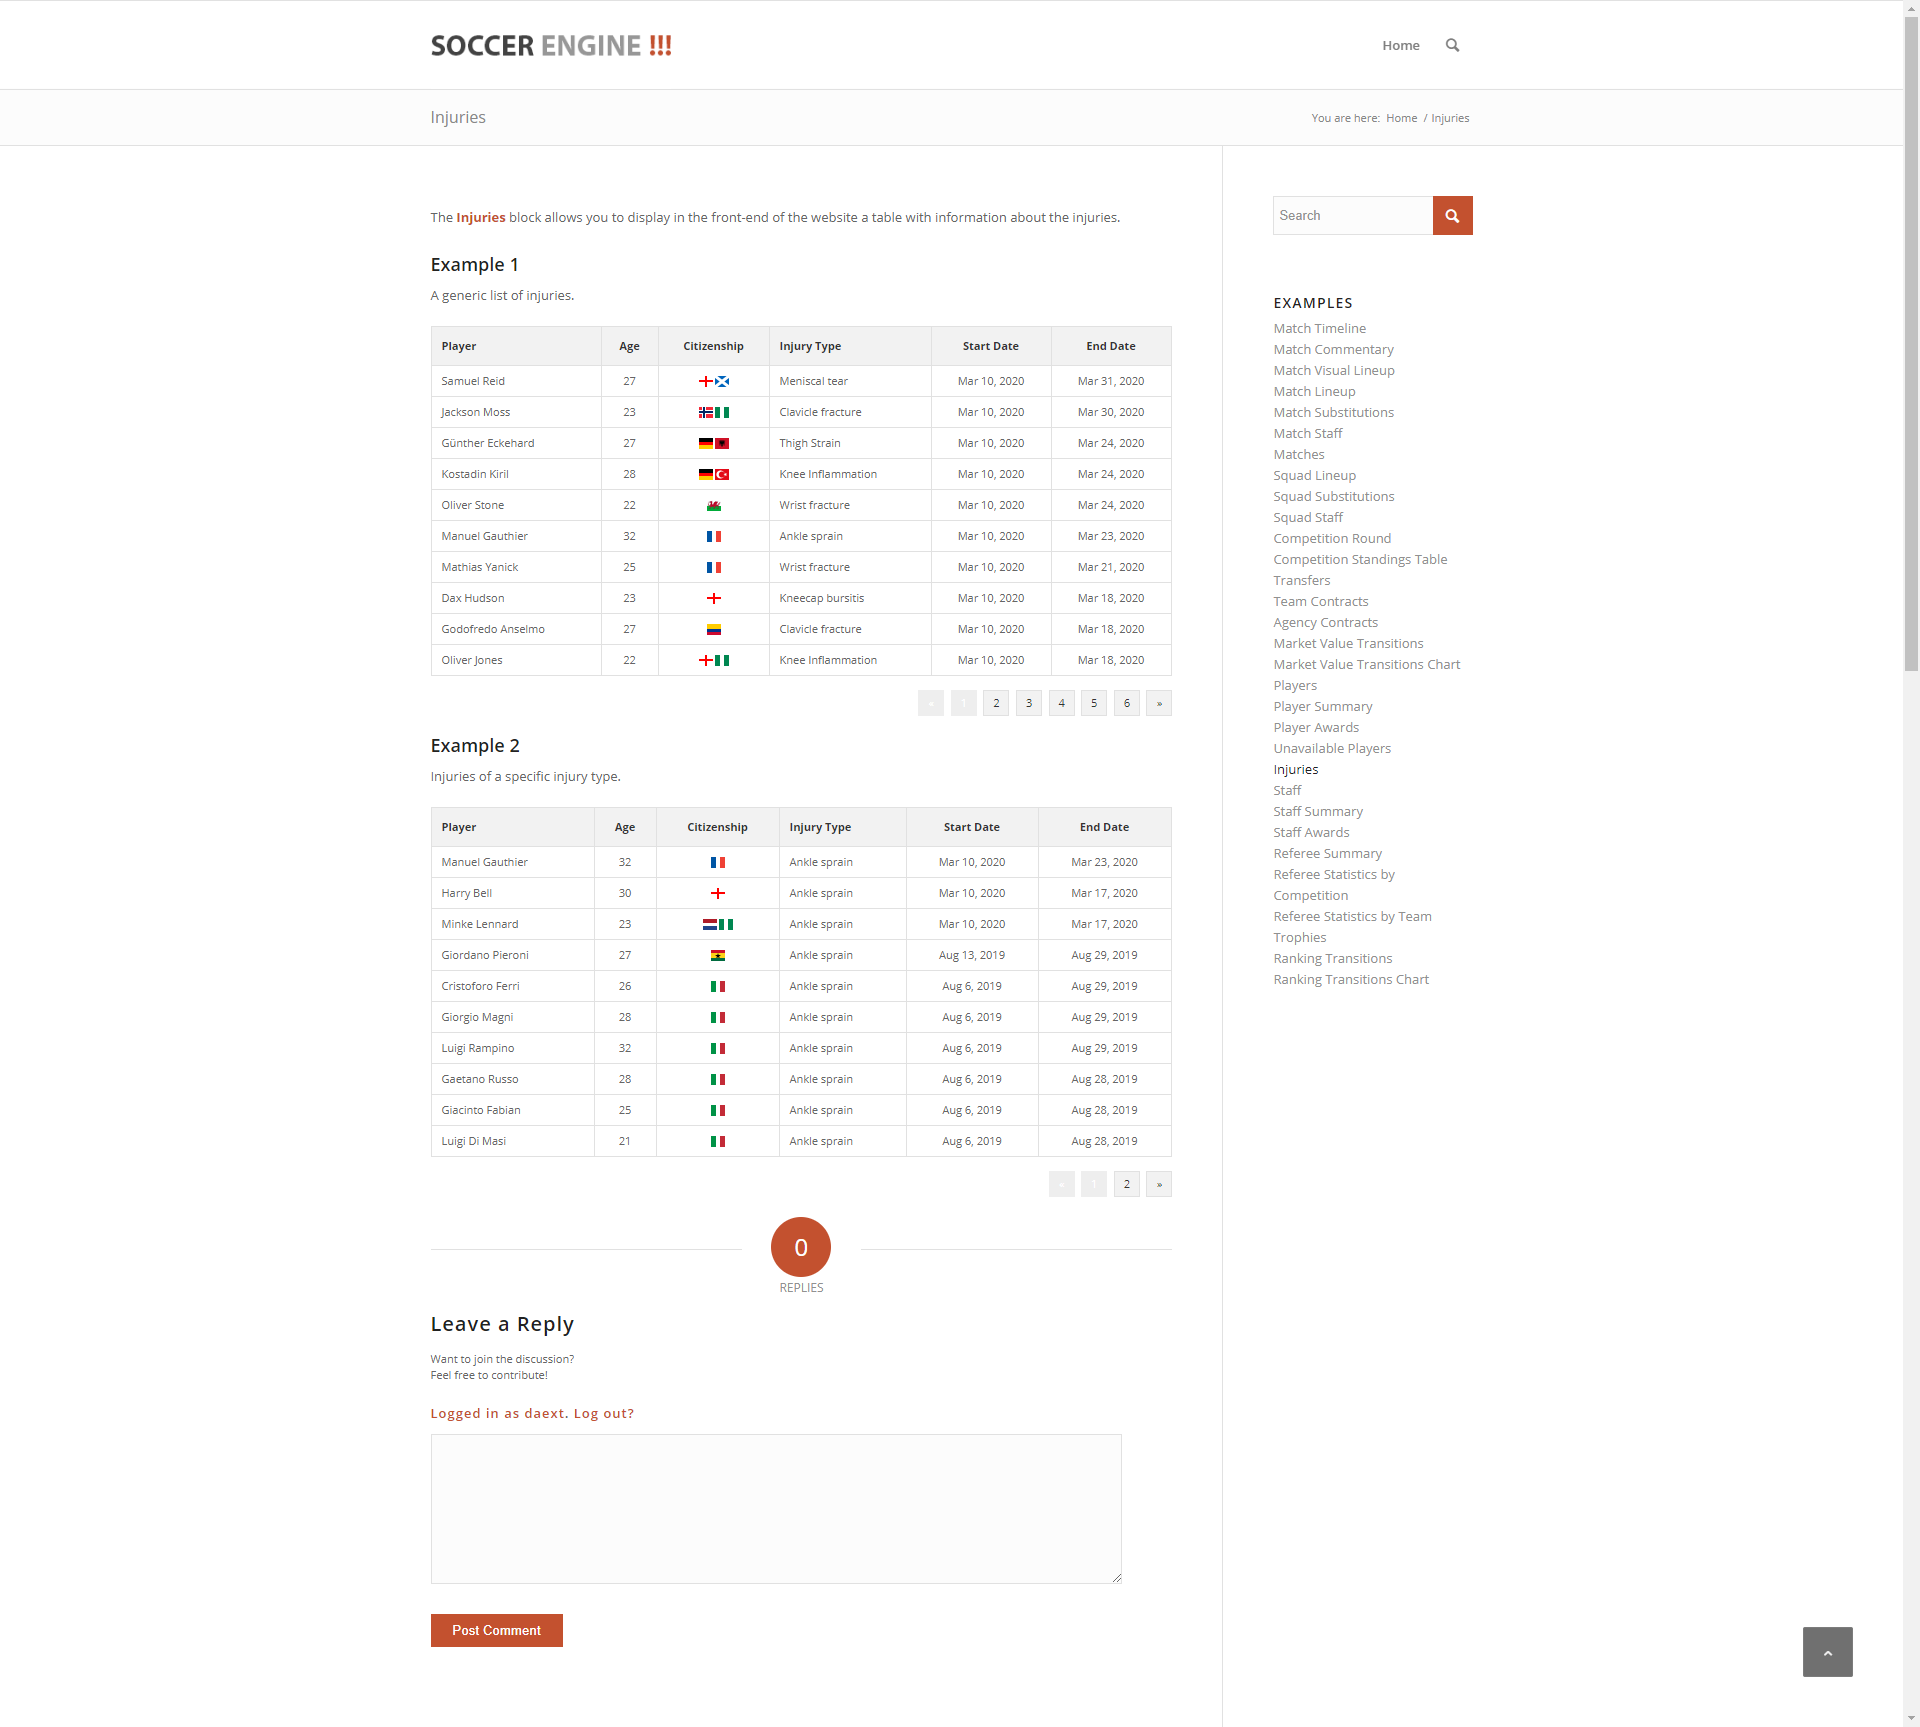Click the Post Comment button
The width and height of the screenshot is (1920, 1727).
point(496,1630)
